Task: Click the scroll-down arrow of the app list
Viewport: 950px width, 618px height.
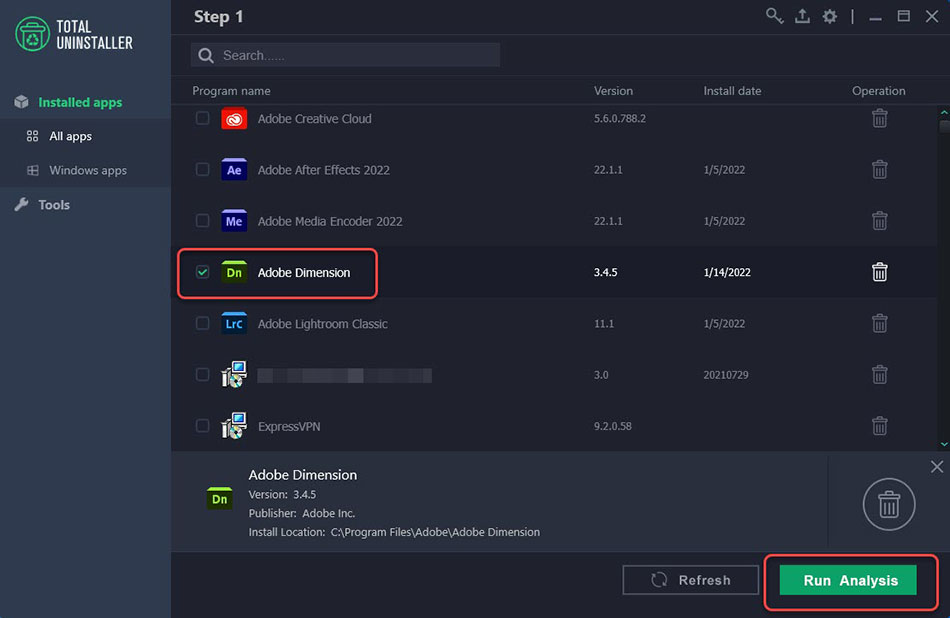Action: pos(944,444)
